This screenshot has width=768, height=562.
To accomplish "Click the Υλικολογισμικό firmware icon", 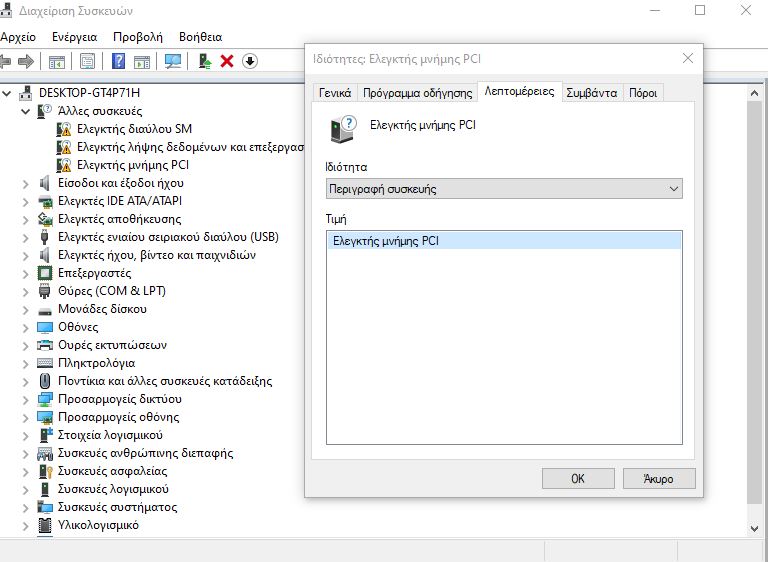I will click(x=45, y=525).
